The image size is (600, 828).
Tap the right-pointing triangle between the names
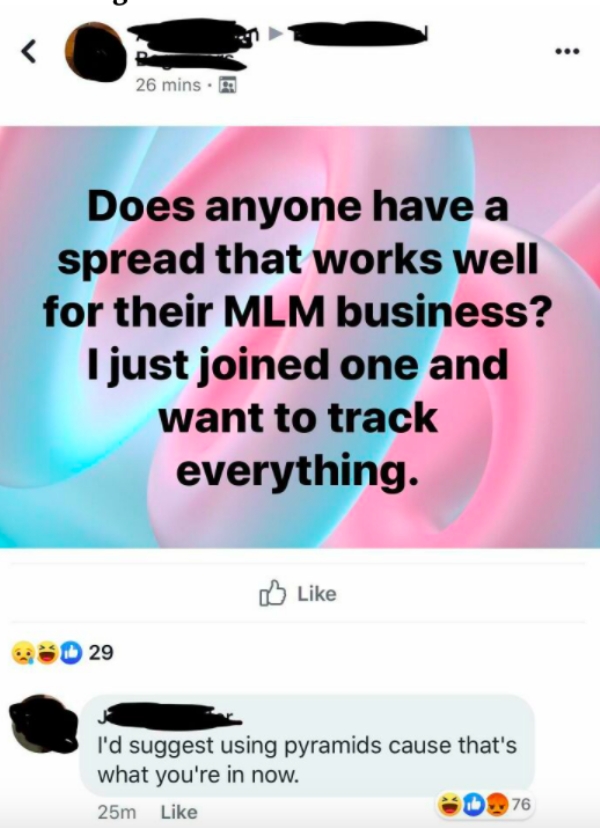click(x=276, y=34)
